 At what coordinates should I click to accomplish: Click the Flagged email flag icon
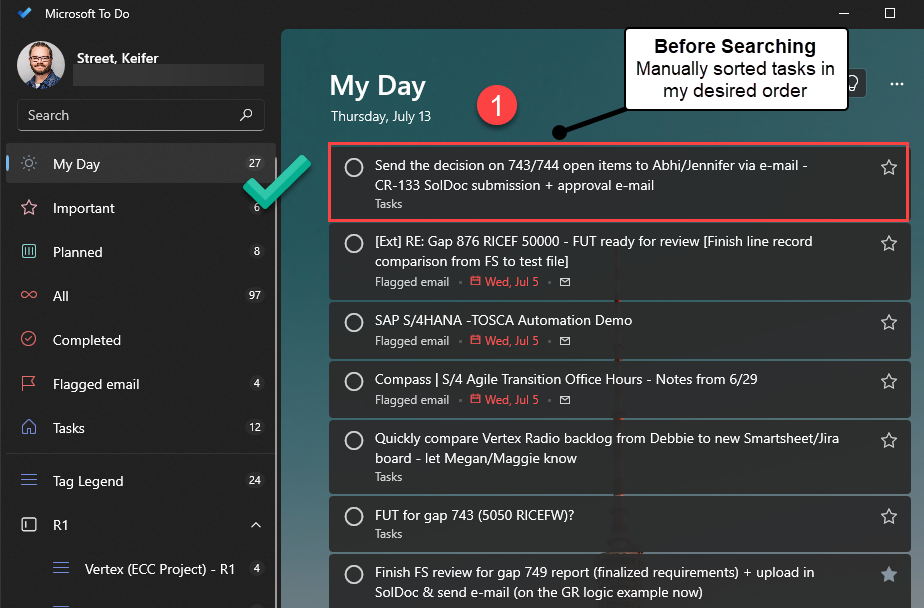click(28, 384)
